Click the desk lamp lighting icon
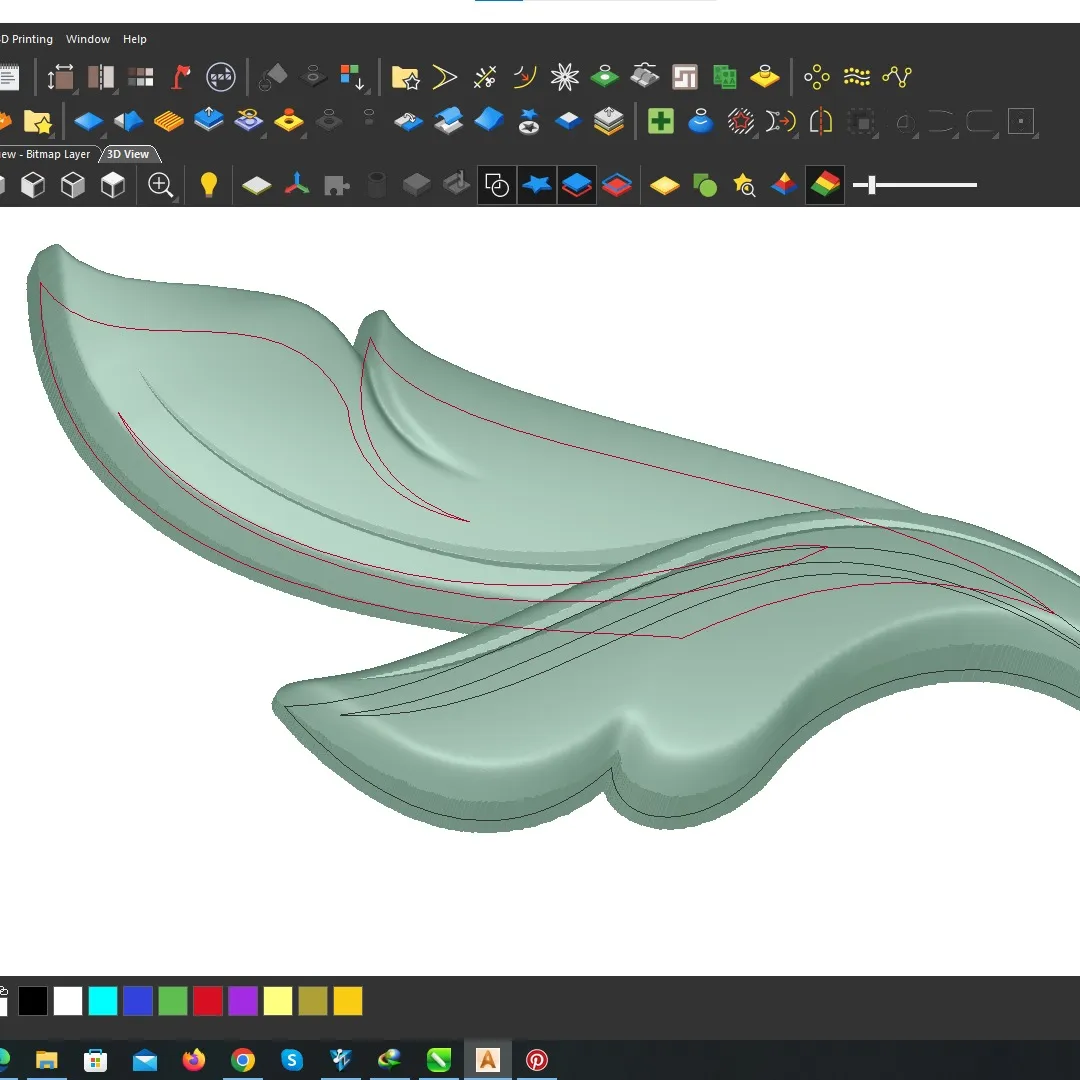This screenshot has width=1080, height=1080. click(180, 76)
